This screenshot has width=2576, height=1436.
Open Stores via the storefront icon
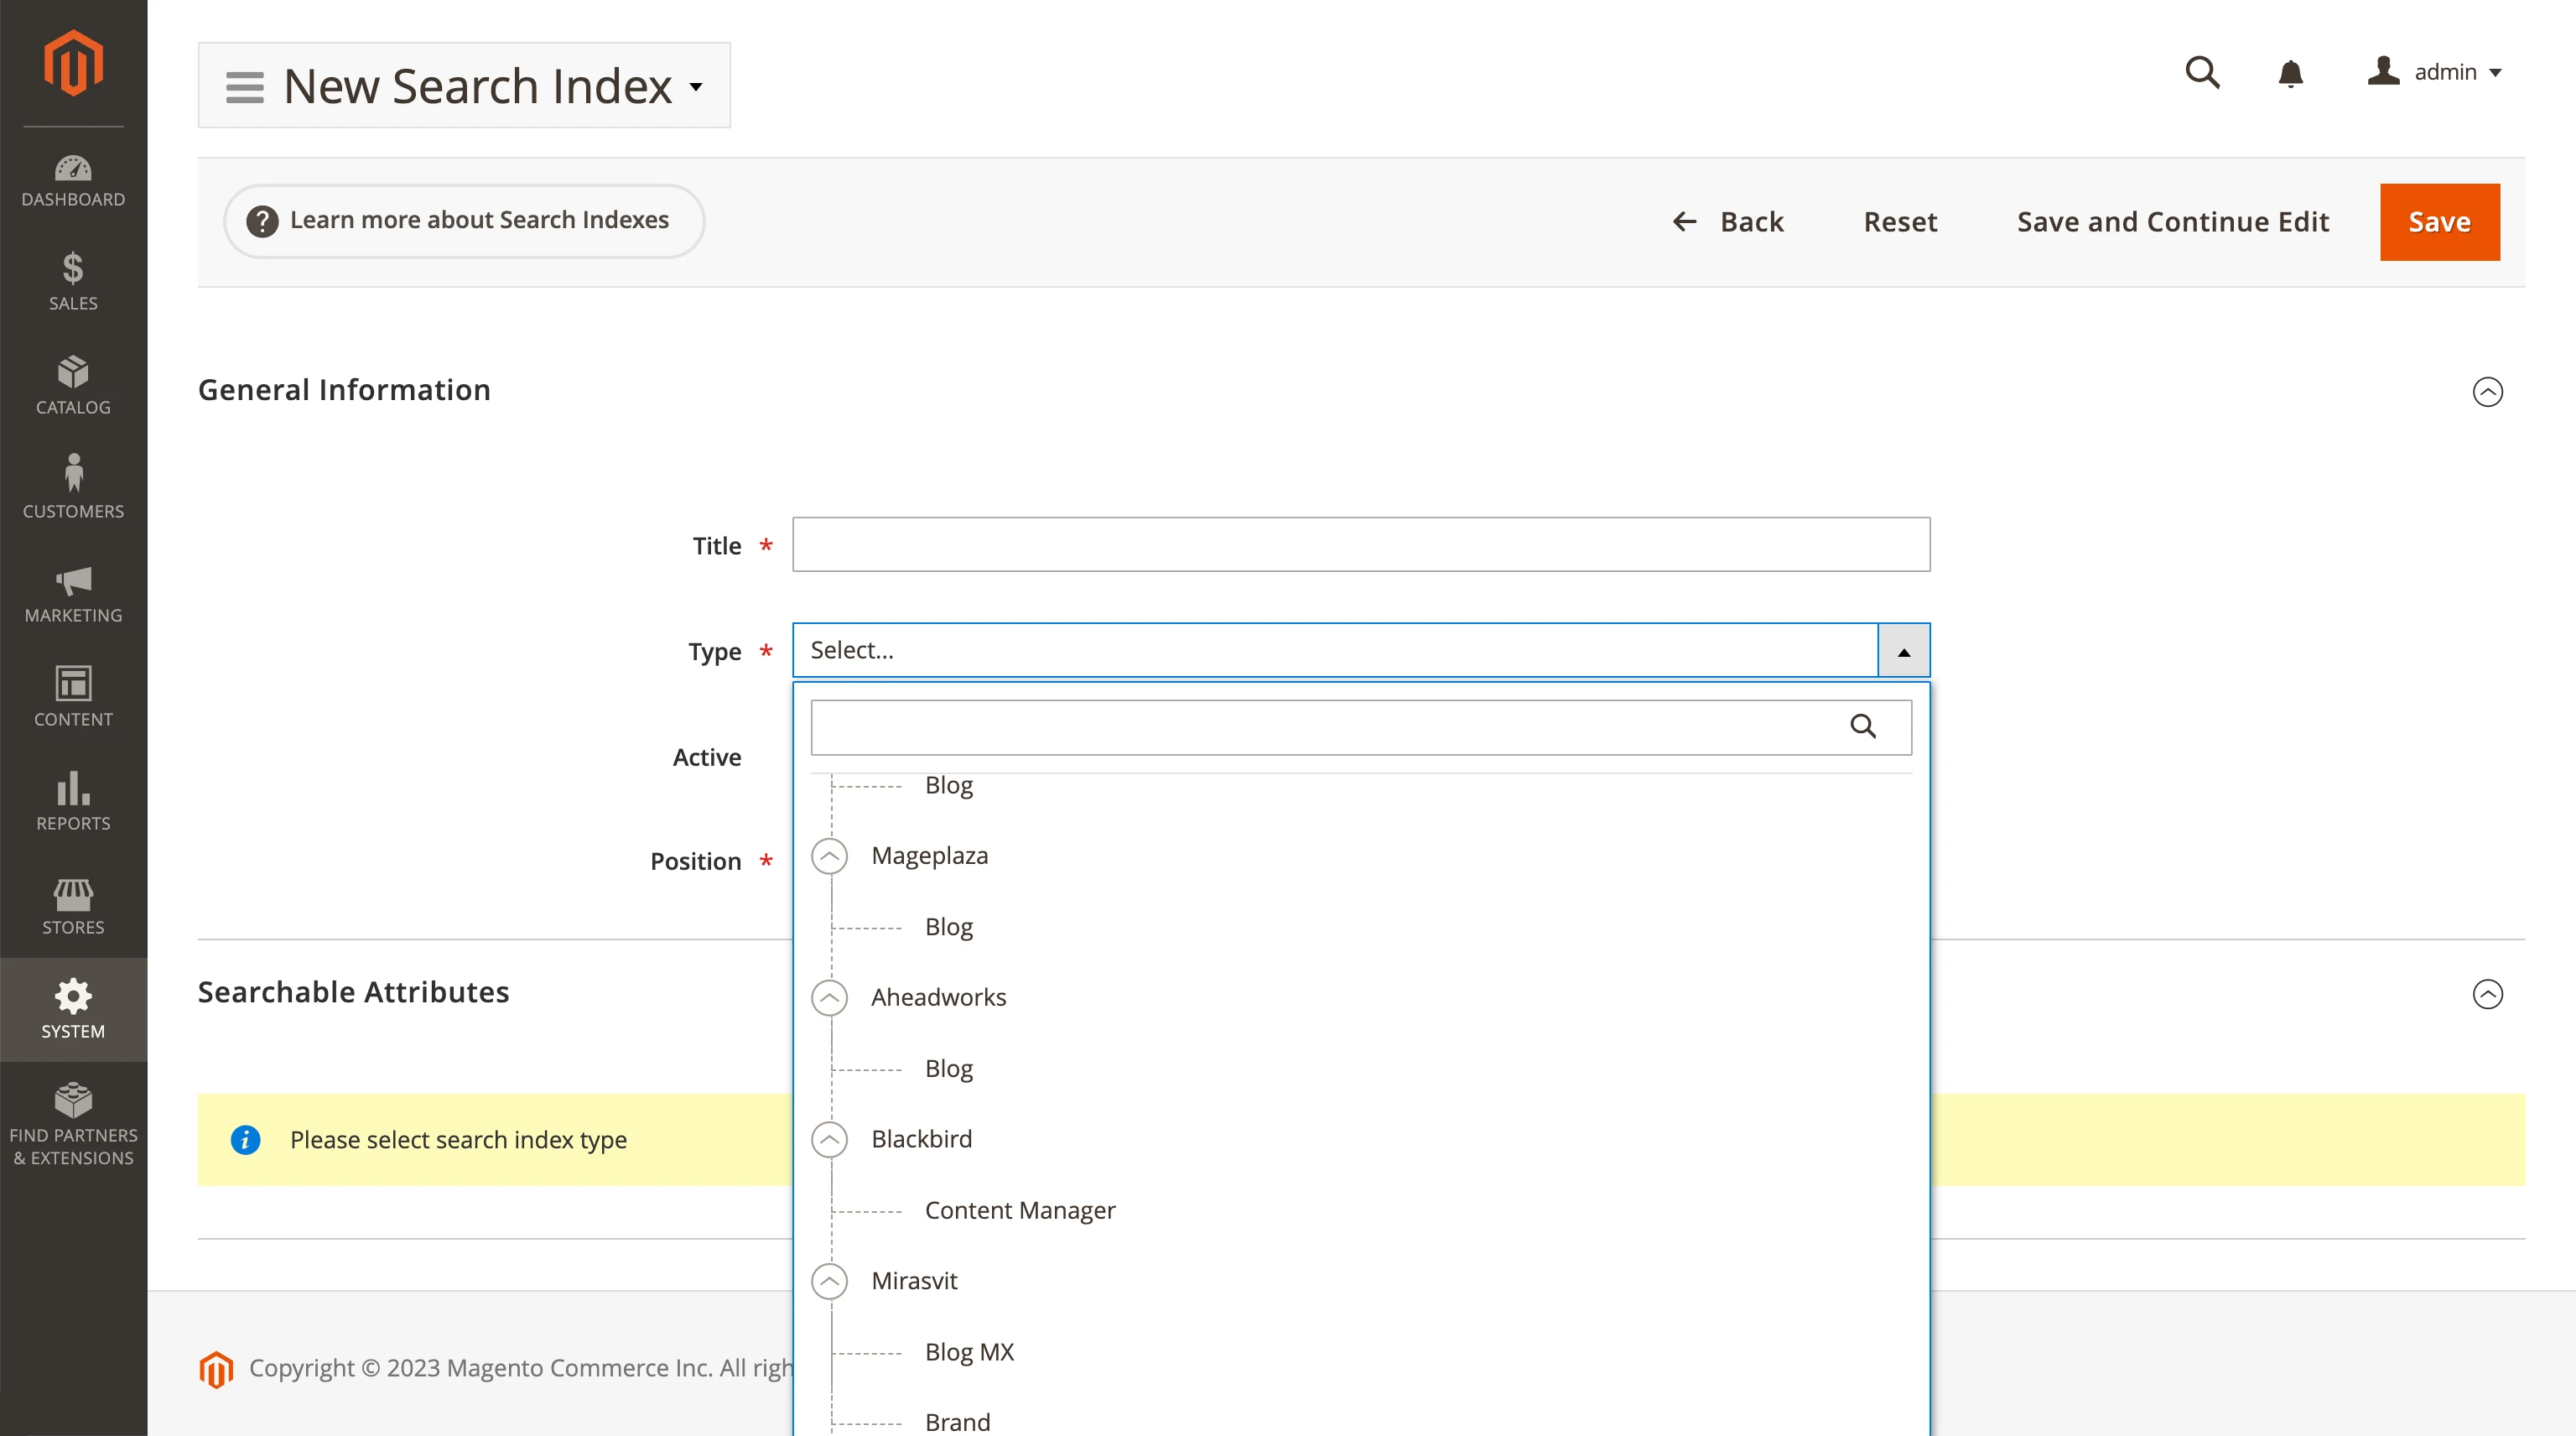(73, 893)
